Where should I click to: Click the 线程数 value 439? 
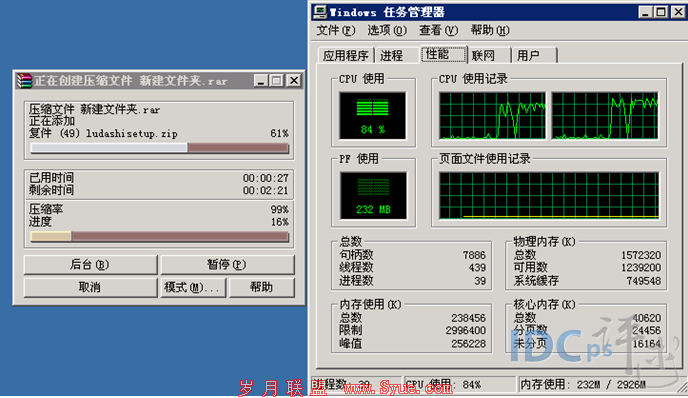477,268
